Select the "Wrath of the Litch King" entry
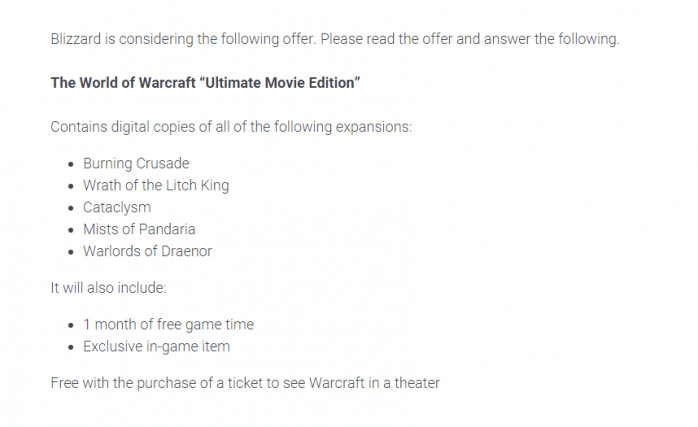 [156, 185]
